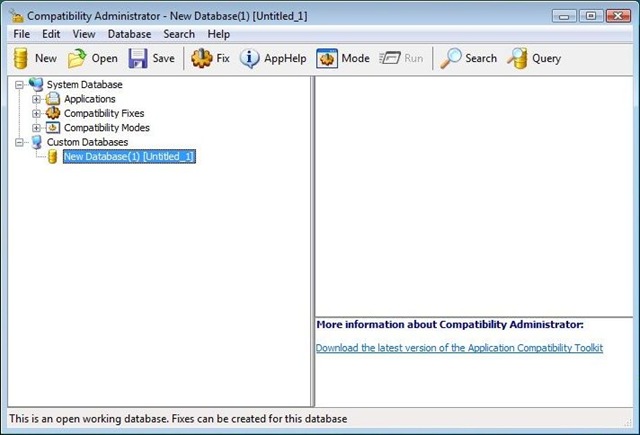
Task: Click the Run toolbar icon
Action: 390,58
